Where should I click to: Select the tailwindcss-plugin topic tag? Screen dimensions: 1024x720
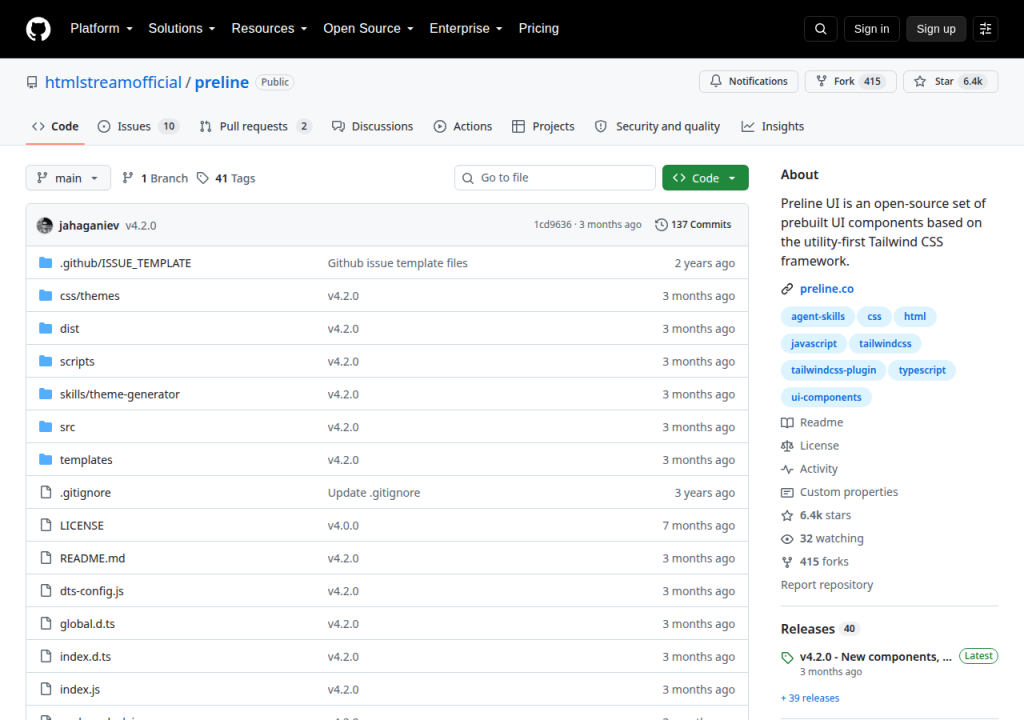pos(833,370)
